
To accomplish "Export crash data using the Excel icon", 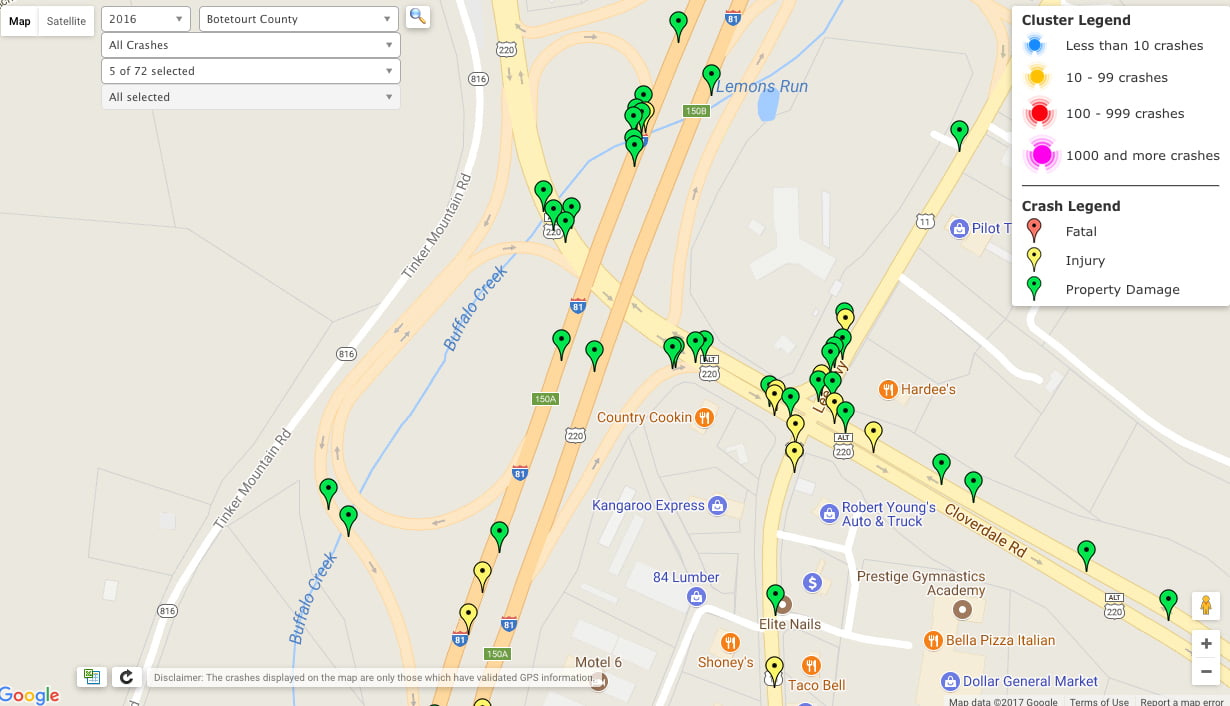I will 91,677.
